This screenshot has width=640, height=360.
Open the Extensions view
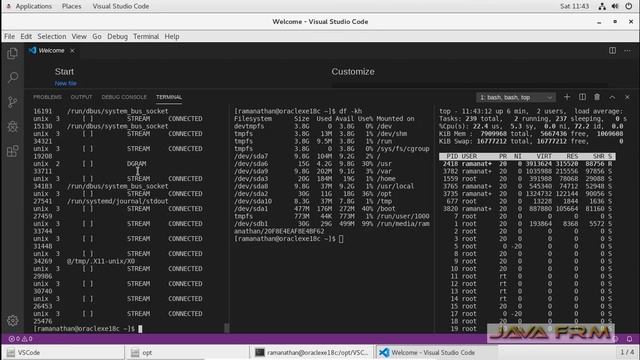click(13, 151)
